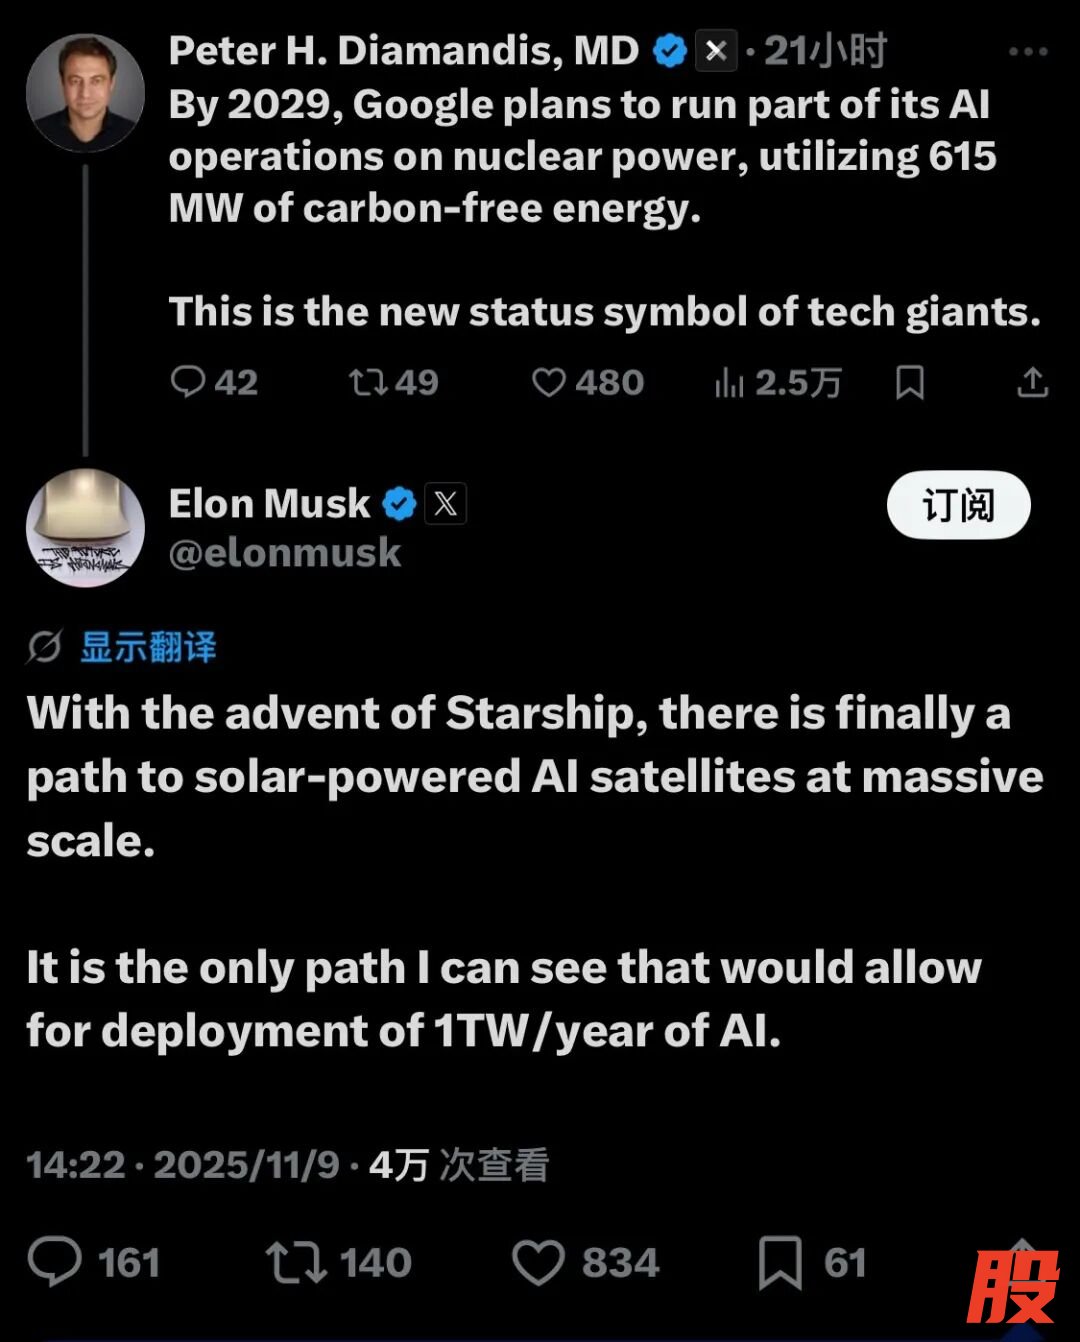The width and height of the screenshot is (1080, 1342).
Task: Repost Elon Musk's post with 140 reposts
Action: [296, 1262]
